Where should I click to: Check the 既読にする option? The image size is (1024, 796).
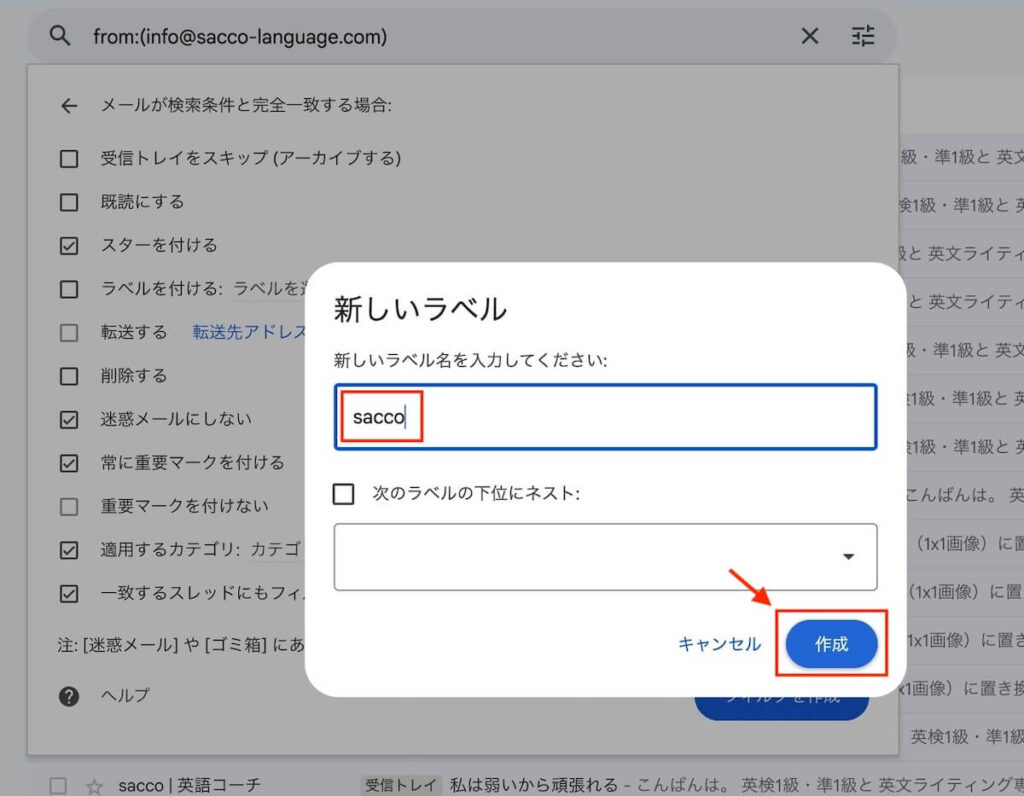tap(68, 202)
